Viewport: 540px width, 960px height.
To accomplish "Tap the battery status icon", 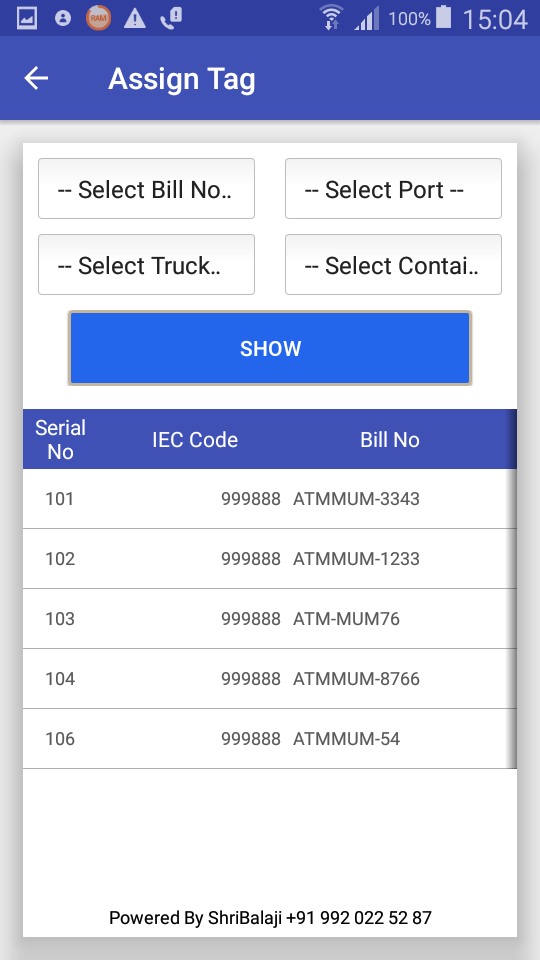I will click(443, 17).
